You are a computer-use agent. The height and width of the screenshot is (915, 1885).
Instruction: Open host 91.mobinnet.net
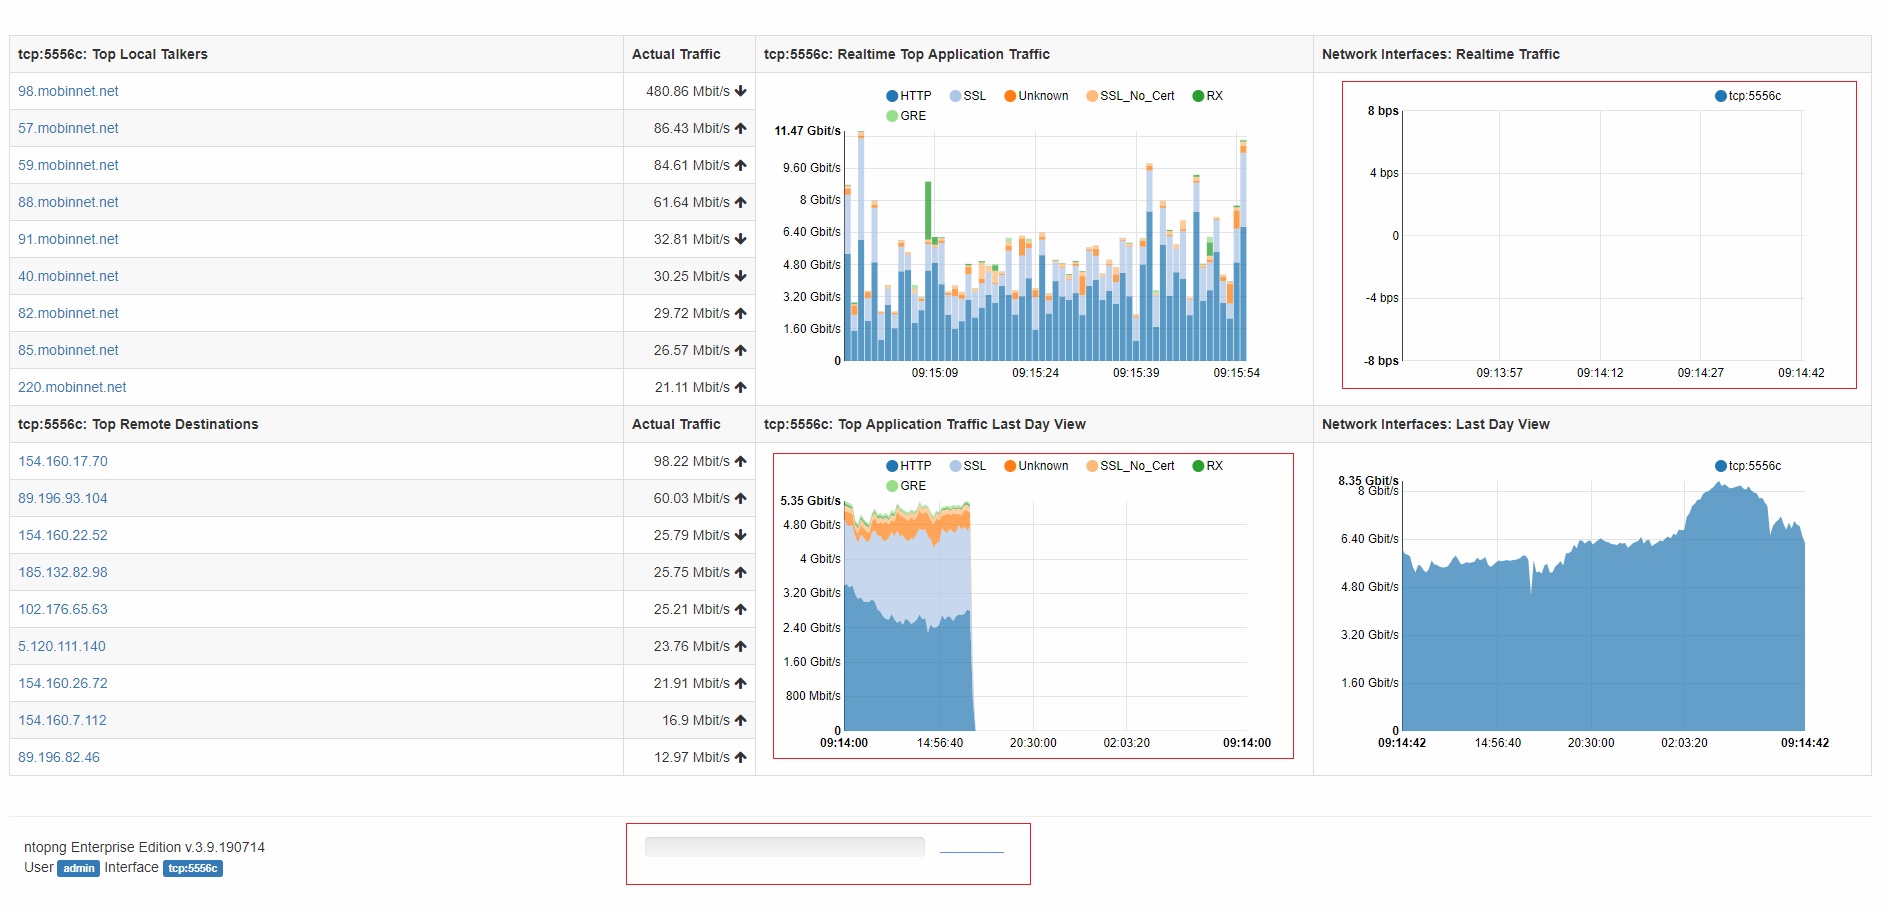point(68,239)
